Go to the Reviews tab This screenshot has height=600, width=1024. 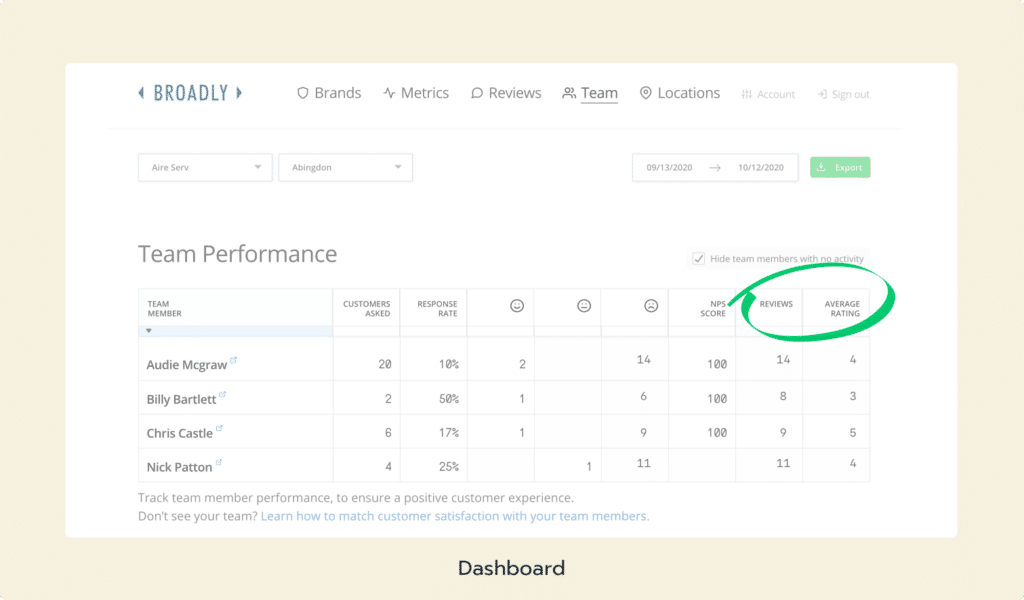(506, 93)
